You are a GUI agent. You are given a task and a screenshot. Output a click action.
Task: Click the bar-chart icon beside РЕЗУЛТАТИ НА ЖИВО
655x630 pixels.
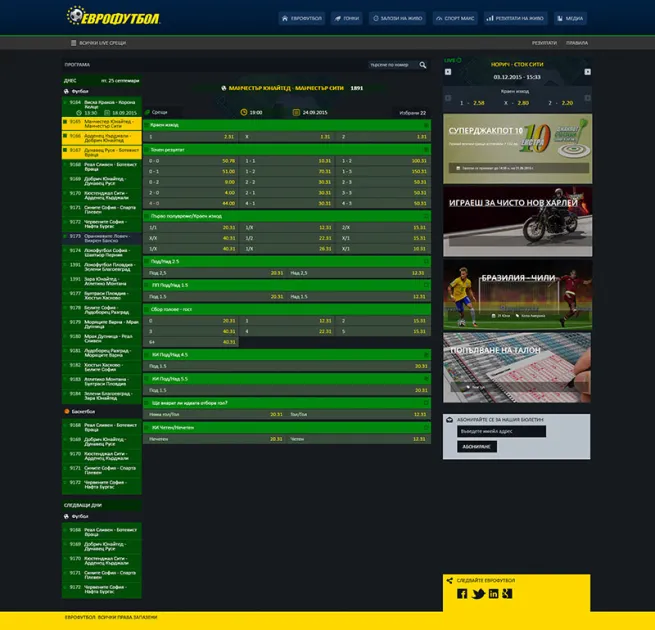(490, 18)
